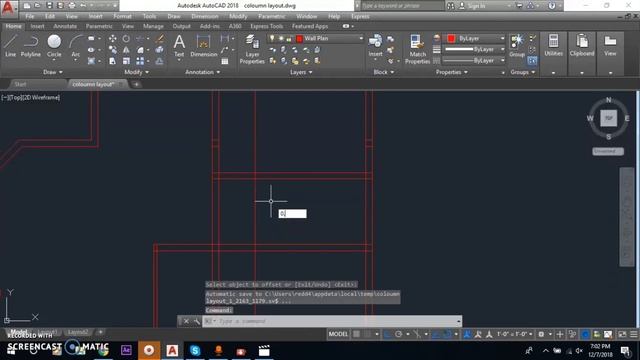Select the Polyline tool
Viewport: 640px width, 360px height.
click(x=31, y=46)
